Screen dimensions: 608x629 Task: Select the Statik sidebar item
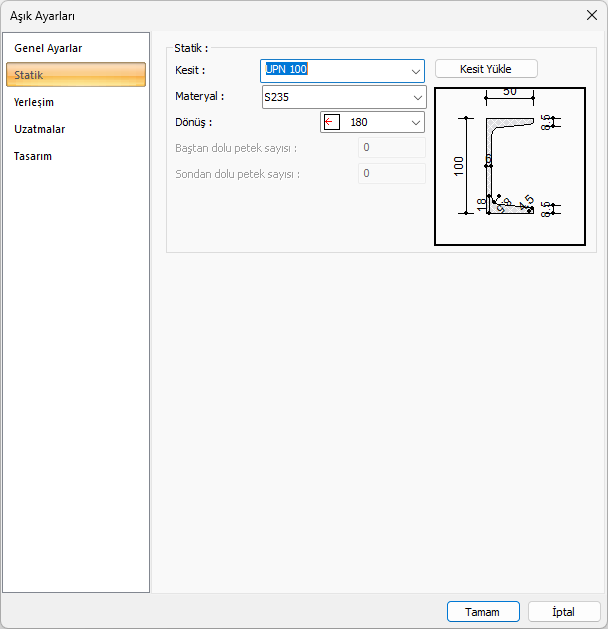point(29,75)
